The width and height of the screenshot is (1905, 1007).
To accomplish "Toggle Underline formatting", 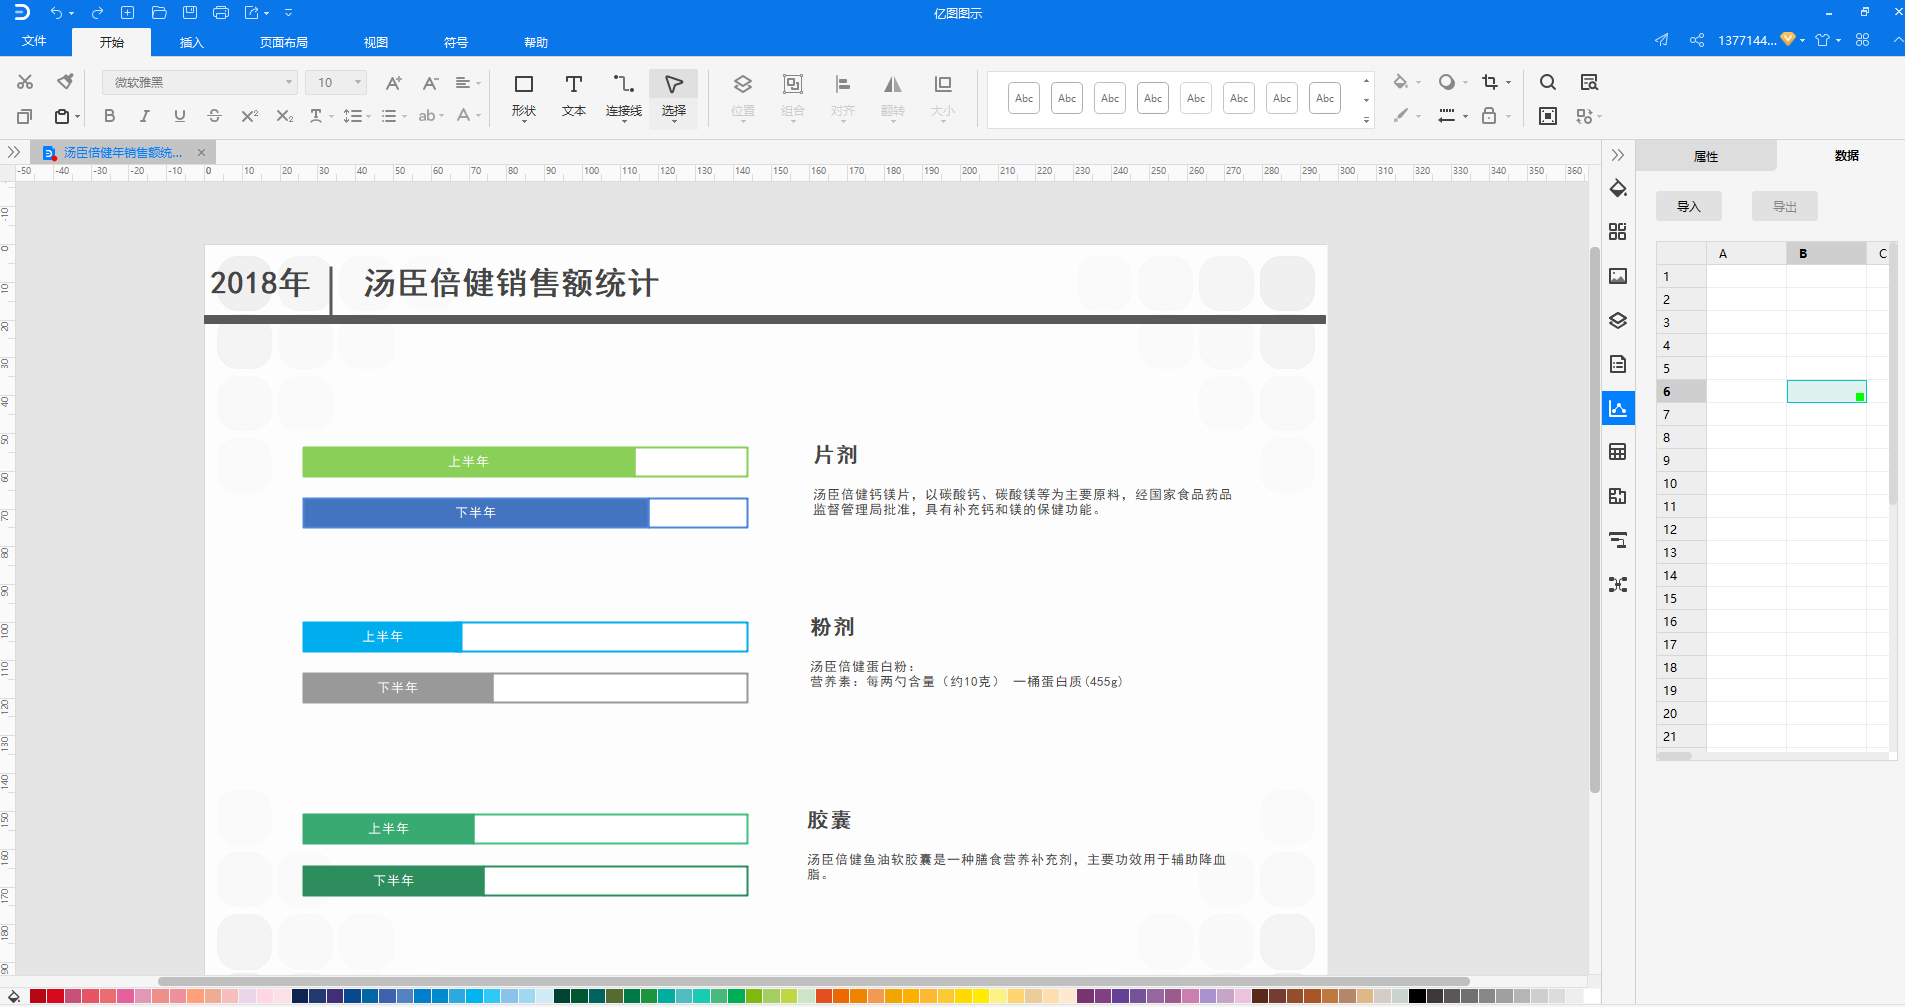I will pos(179,116).
